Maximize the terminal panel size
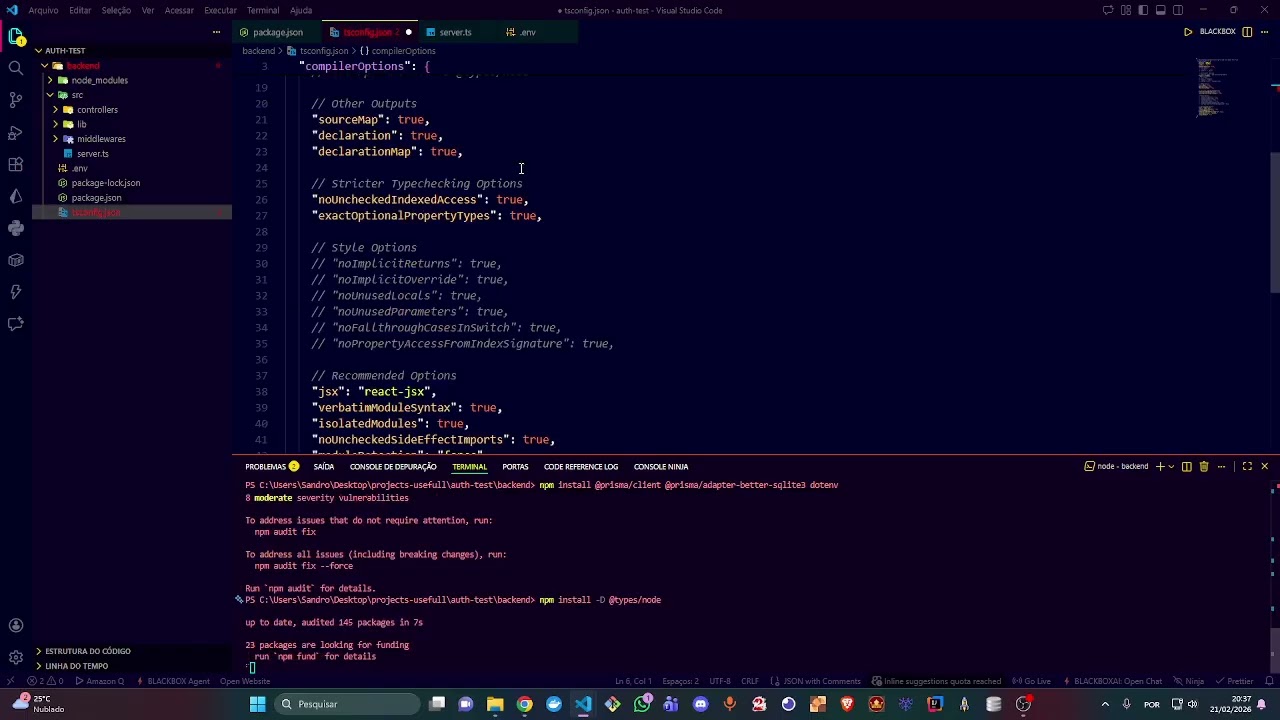 (1247, 466)
